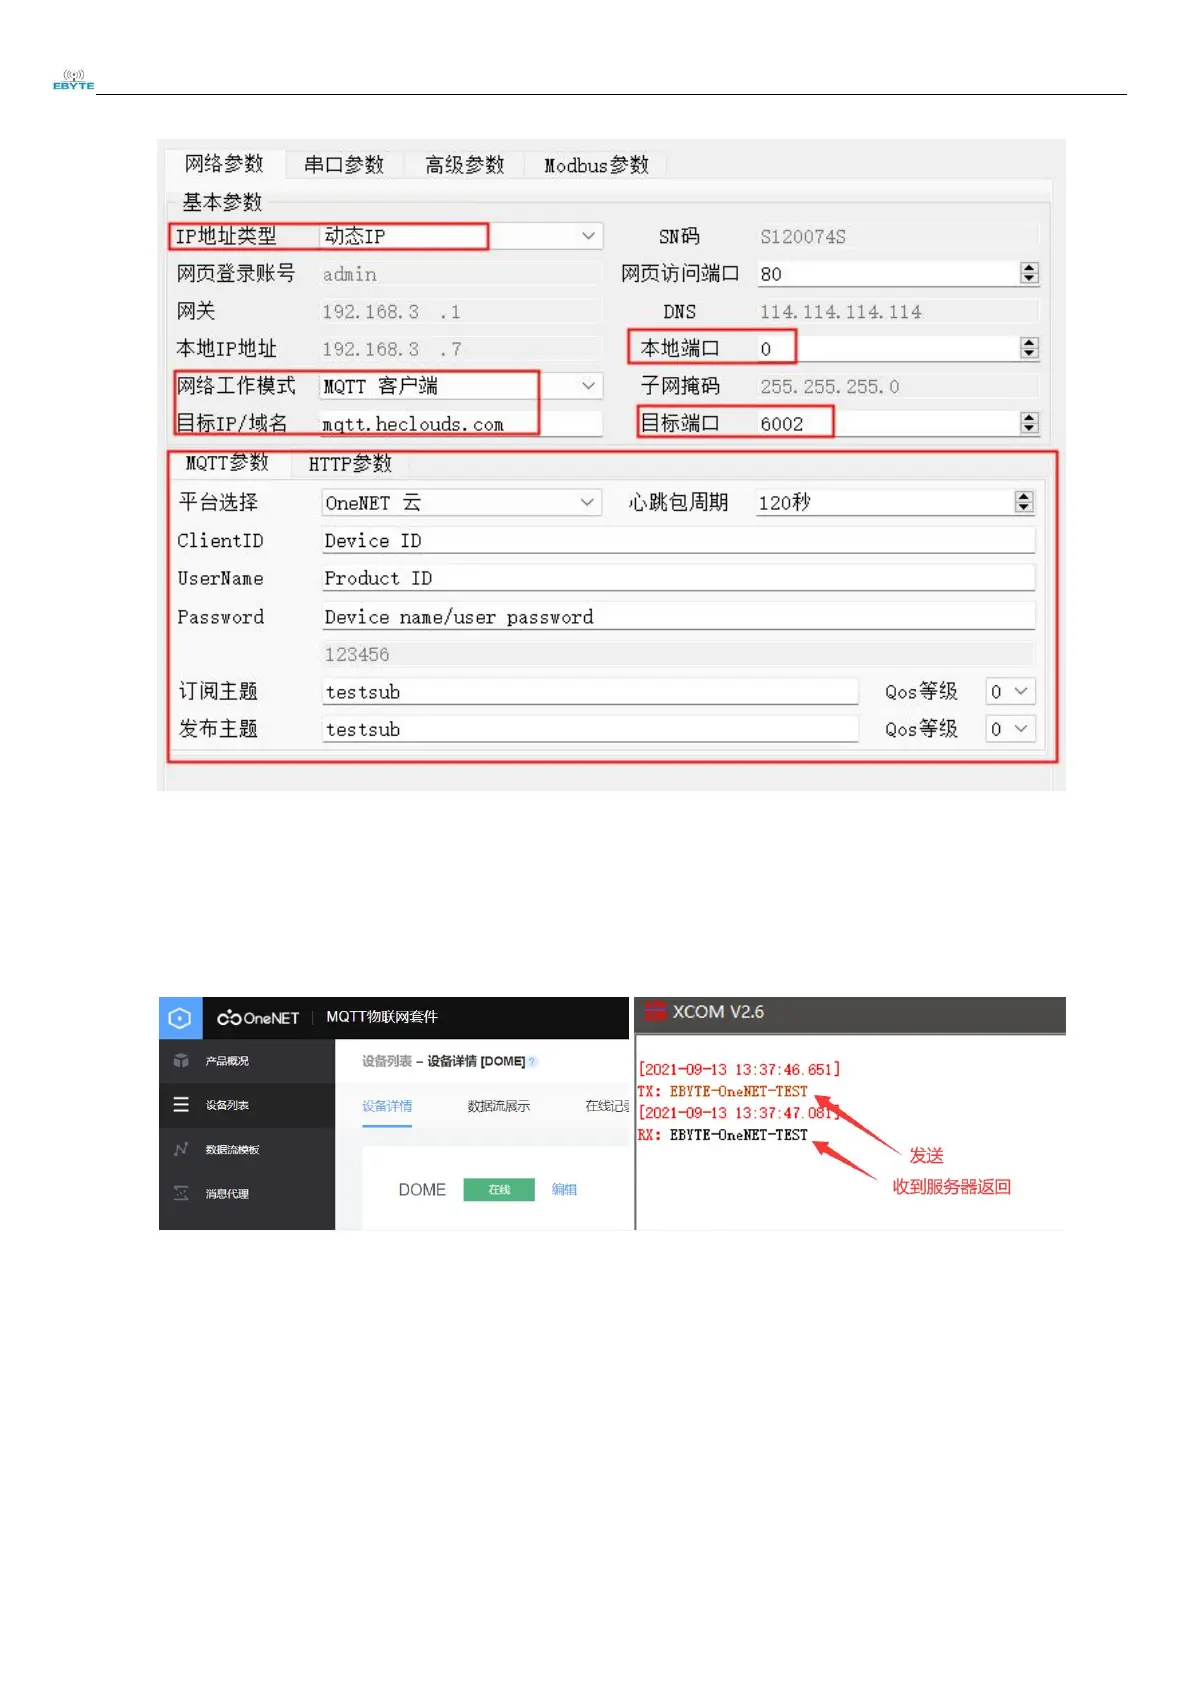This screenshot has height=1684, width=1191.
Task: Click the OneNET brand logo
Action: coord(258,1018)
